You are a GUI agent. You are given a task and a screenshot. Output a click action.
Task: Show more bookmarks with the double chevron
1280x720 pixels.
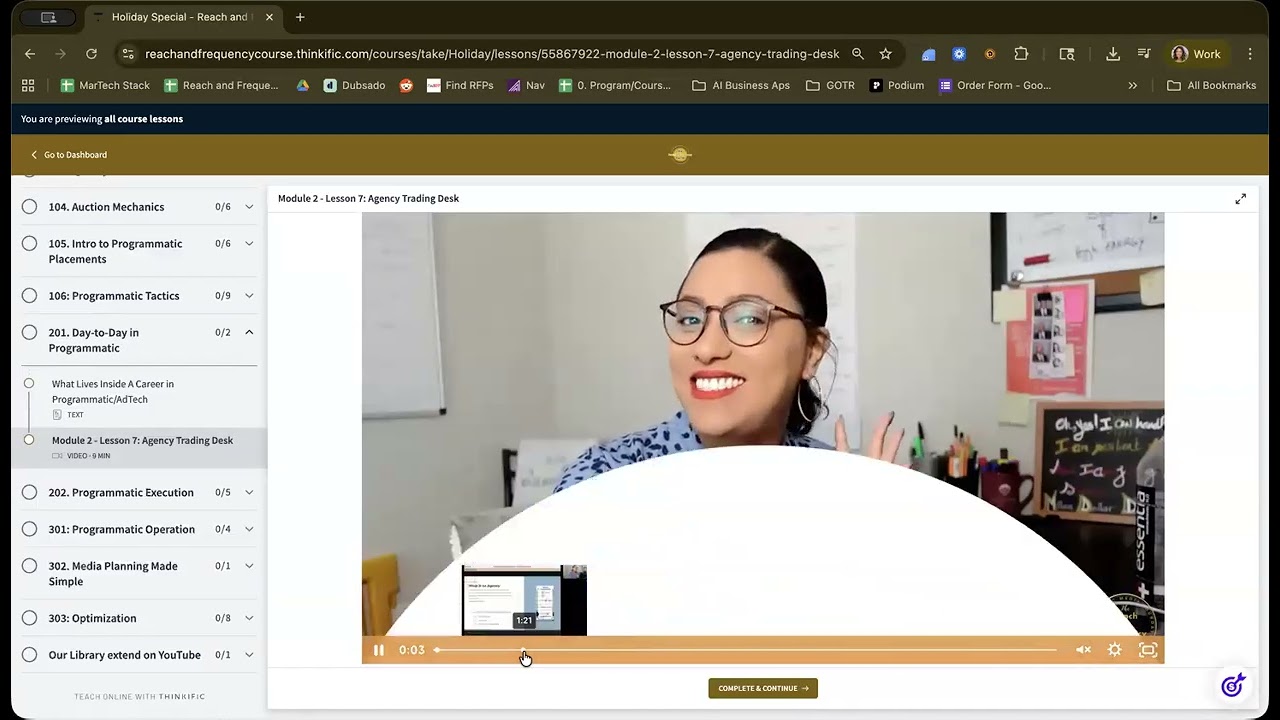1133,86
